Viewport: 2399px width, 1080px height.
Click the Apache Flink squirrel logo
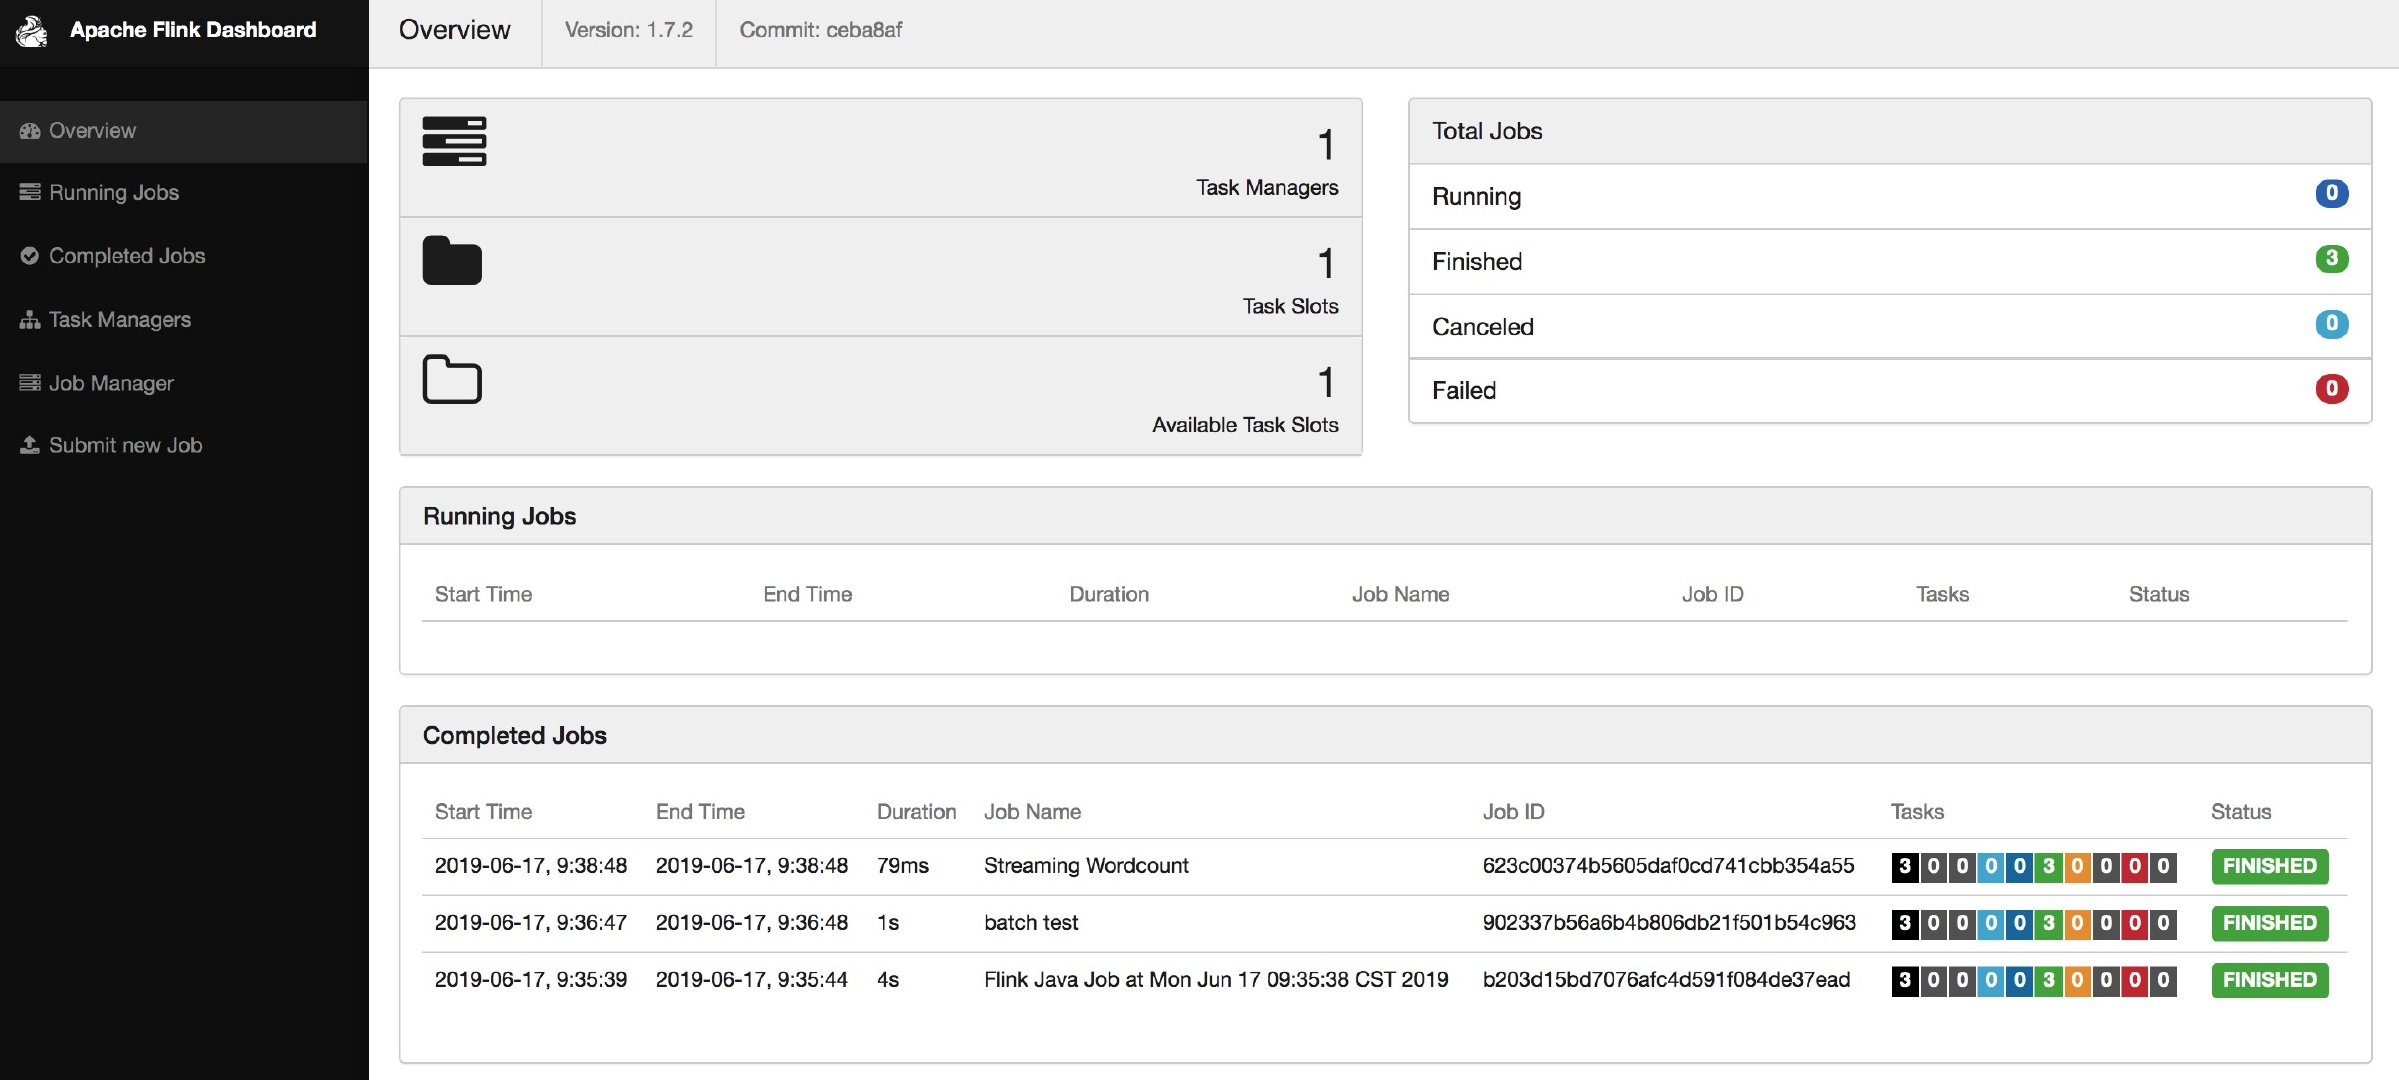(x=31, y=31)
